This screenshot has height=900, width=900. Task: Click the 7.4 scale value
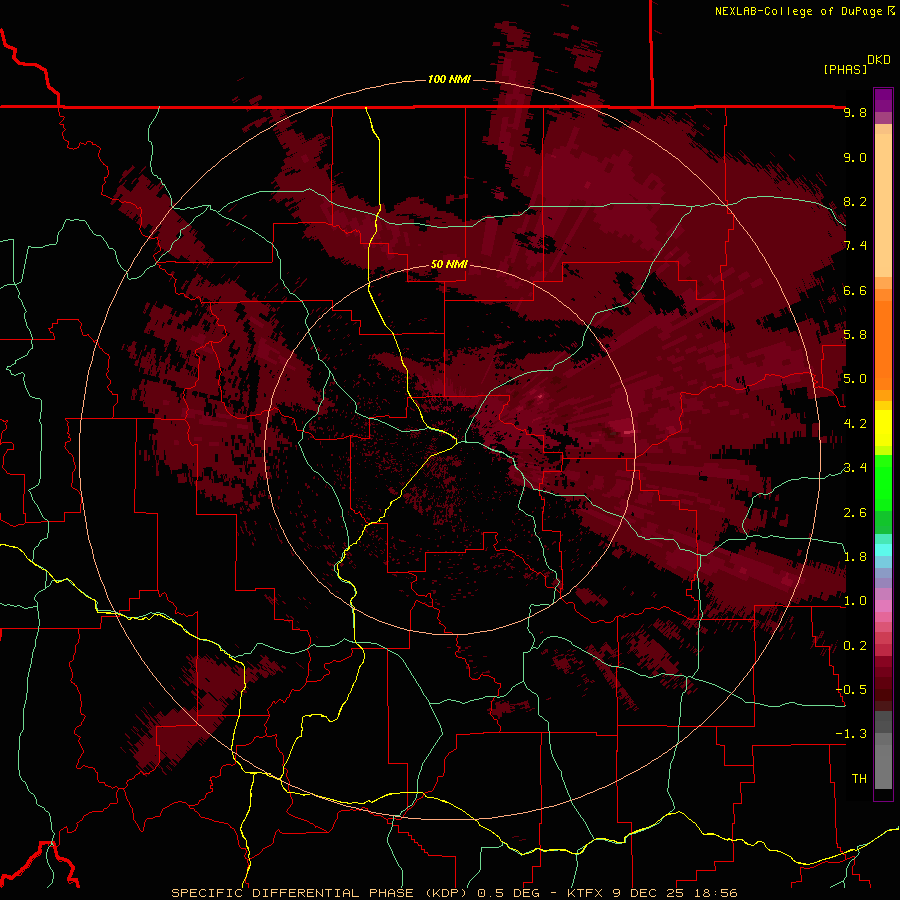[855, 246]
